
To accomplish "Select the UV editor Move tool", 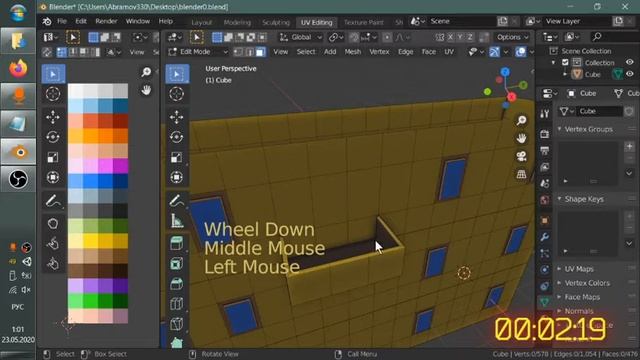I will (53, 117).
